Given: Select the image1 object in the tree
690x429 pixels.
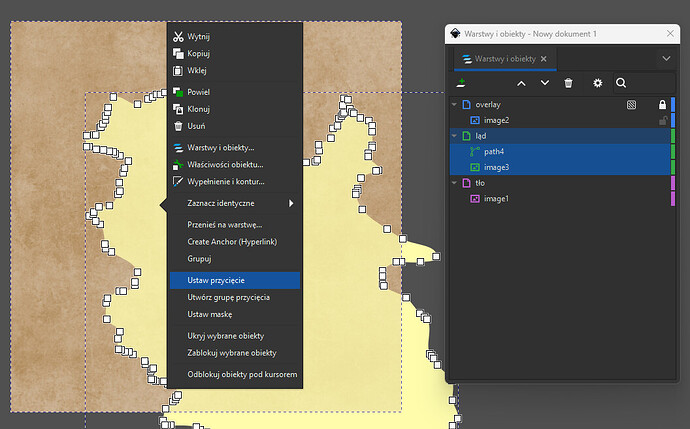Looking at the screenshot, I should [x=496, y=199].
